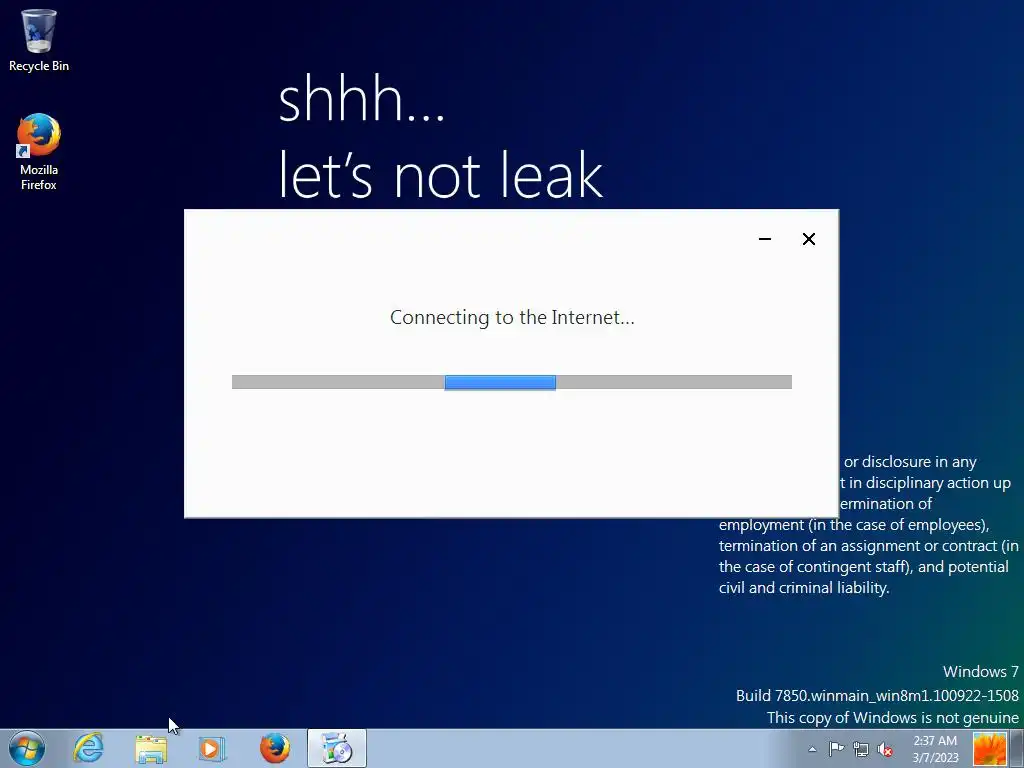Viewport: 1024px width, 768px height.
Task: Click the connection progress bar
Action: [512, 382]
